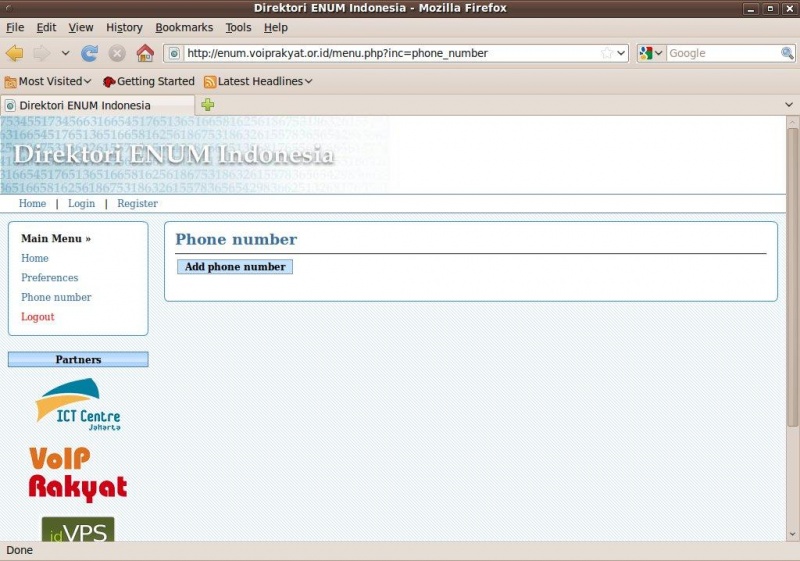This screenshot has height=561, width=800.
Task: Click the Main Menu » heading
Action: (56, 238)
